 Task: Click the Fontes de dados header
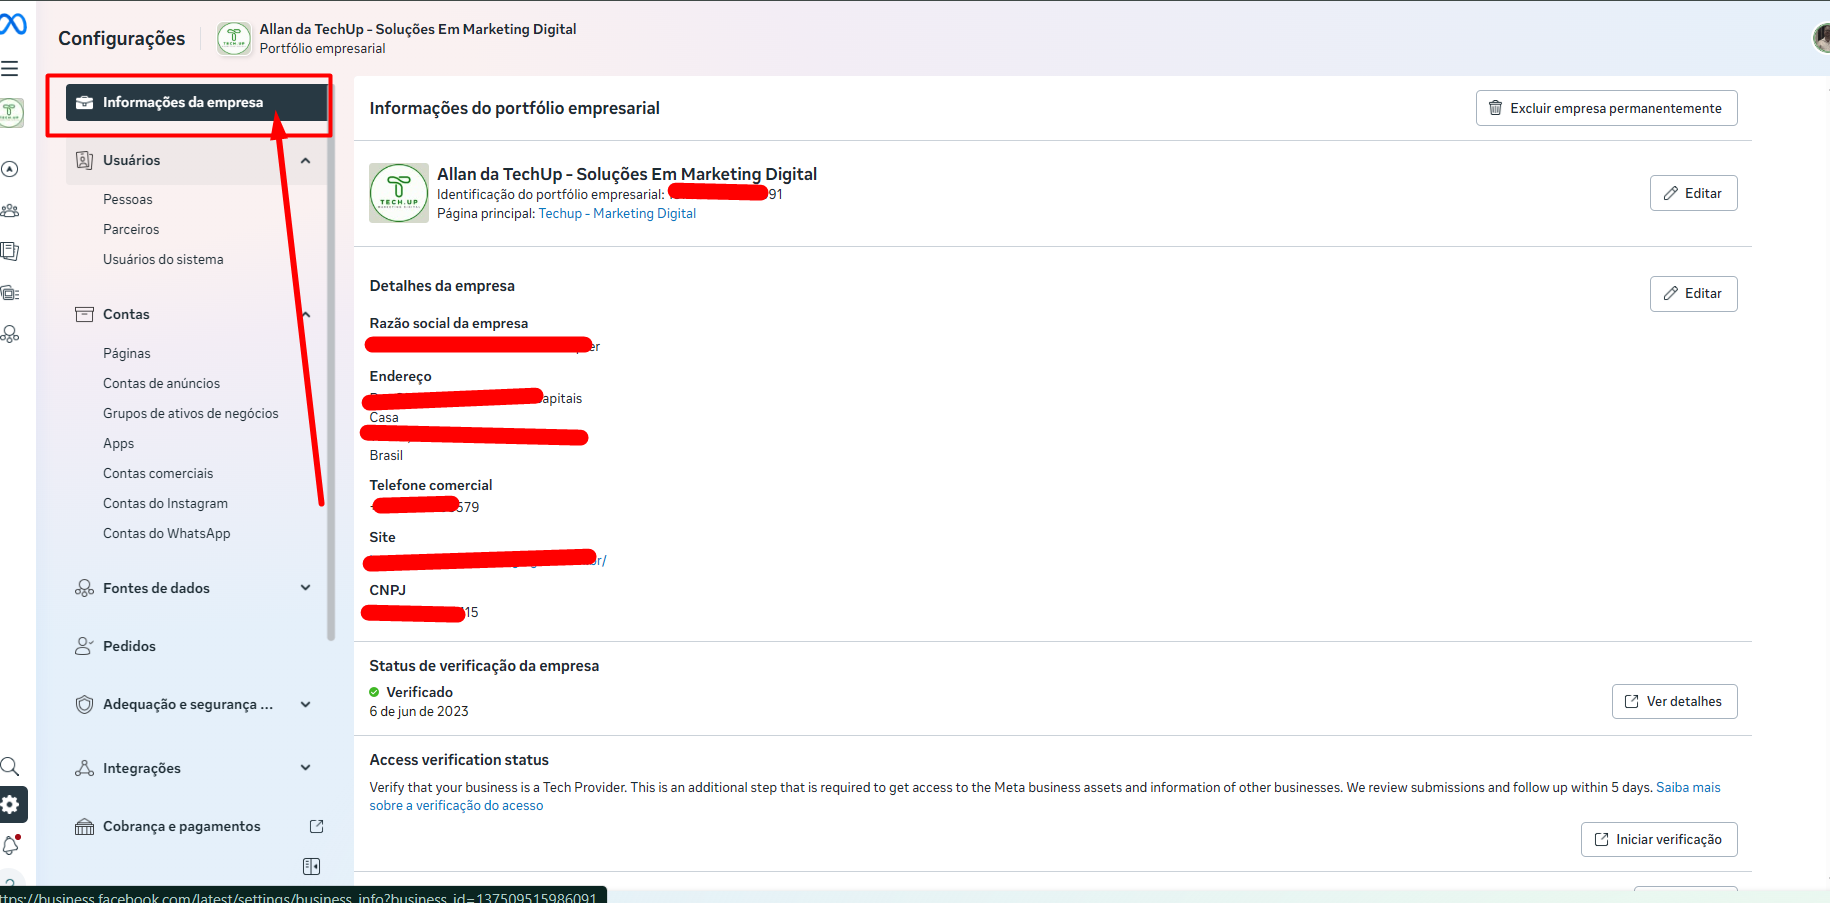(x=196, y=588)
